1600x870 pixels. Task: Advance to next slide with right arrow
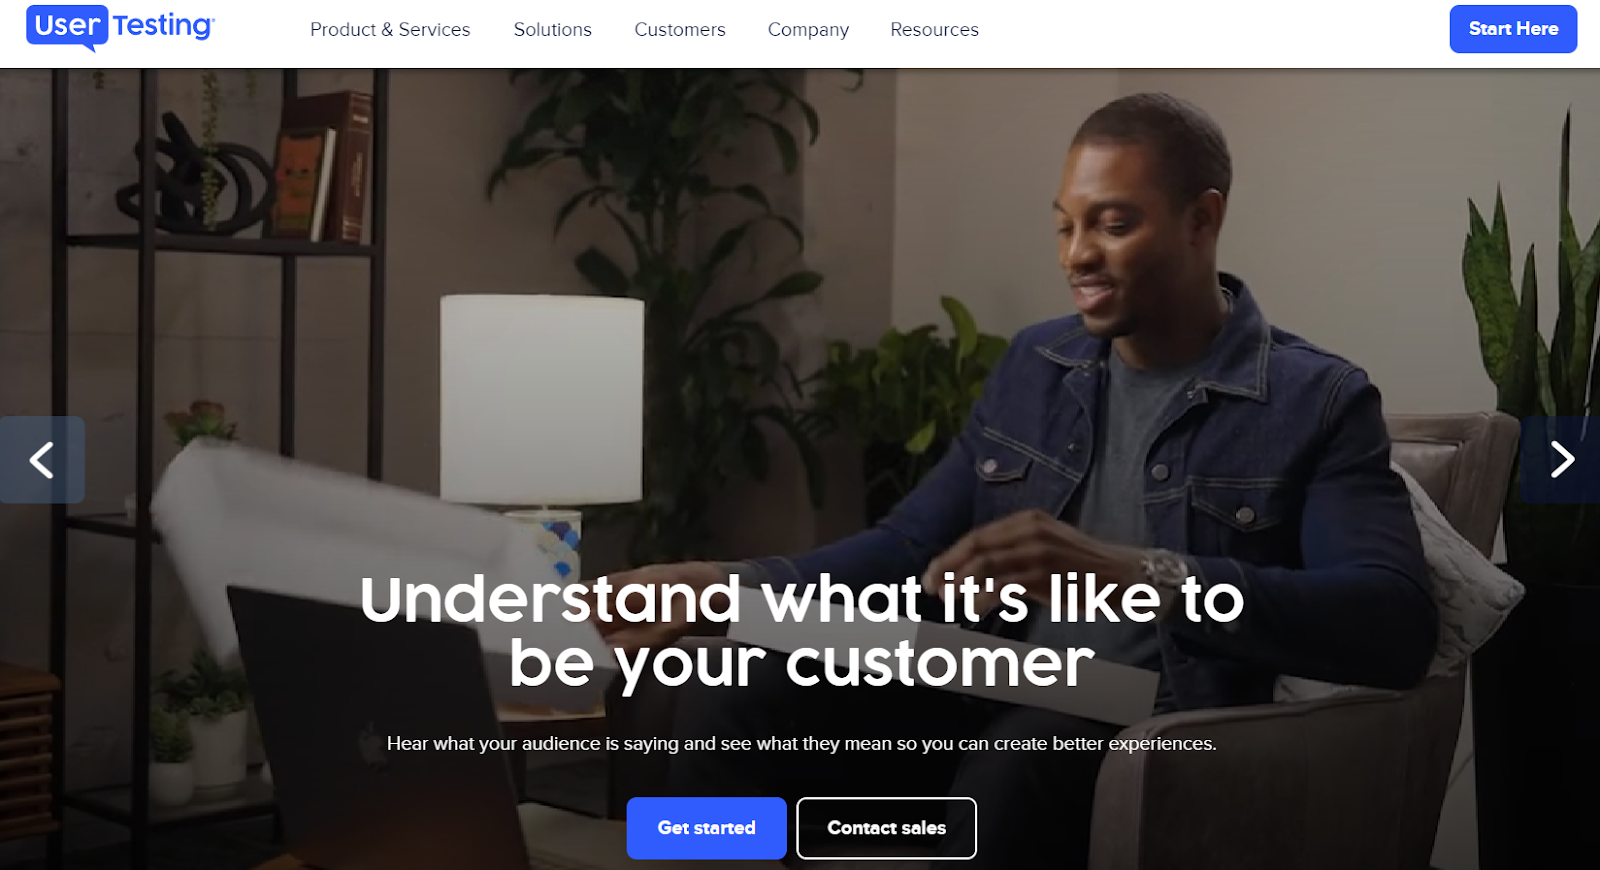coord(1560,460)
